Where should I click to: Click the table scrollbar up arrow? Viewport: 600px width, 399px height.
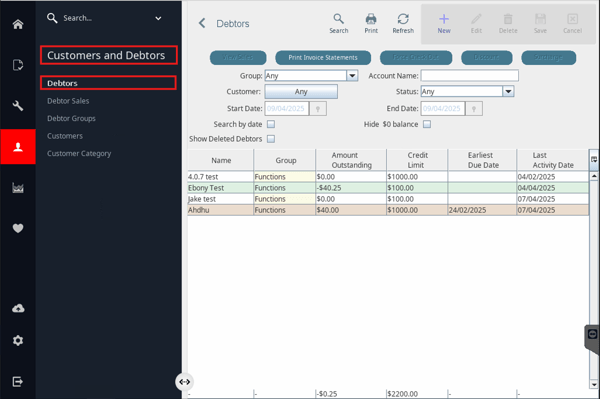(594, 176)
